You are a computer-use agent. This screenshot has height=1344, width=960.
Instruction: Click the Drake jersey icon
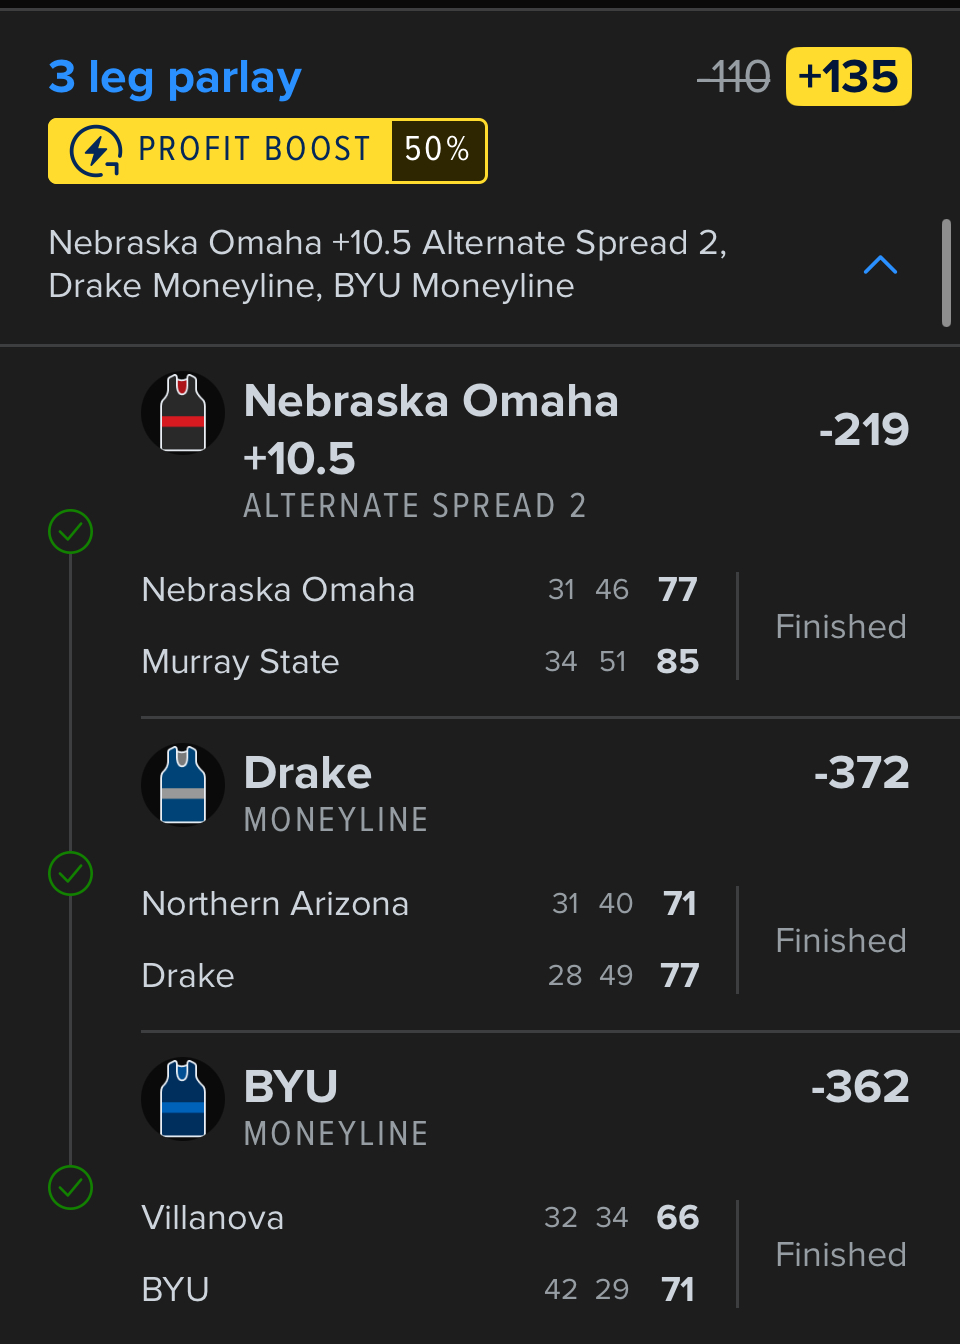point(183,785)
